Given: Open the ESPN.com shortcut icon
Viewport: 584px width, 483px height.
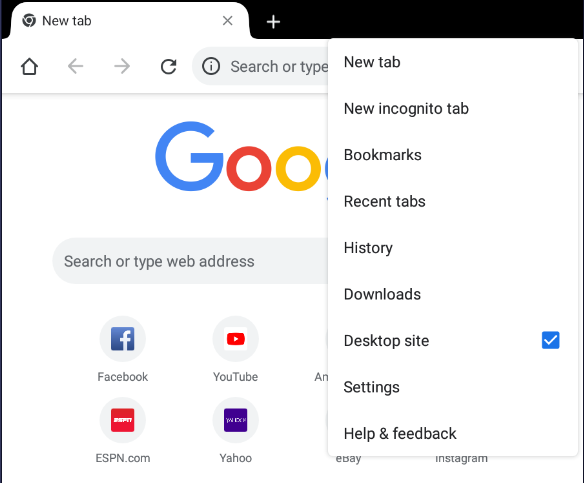Looking at the screenshot, I should 123,420.
